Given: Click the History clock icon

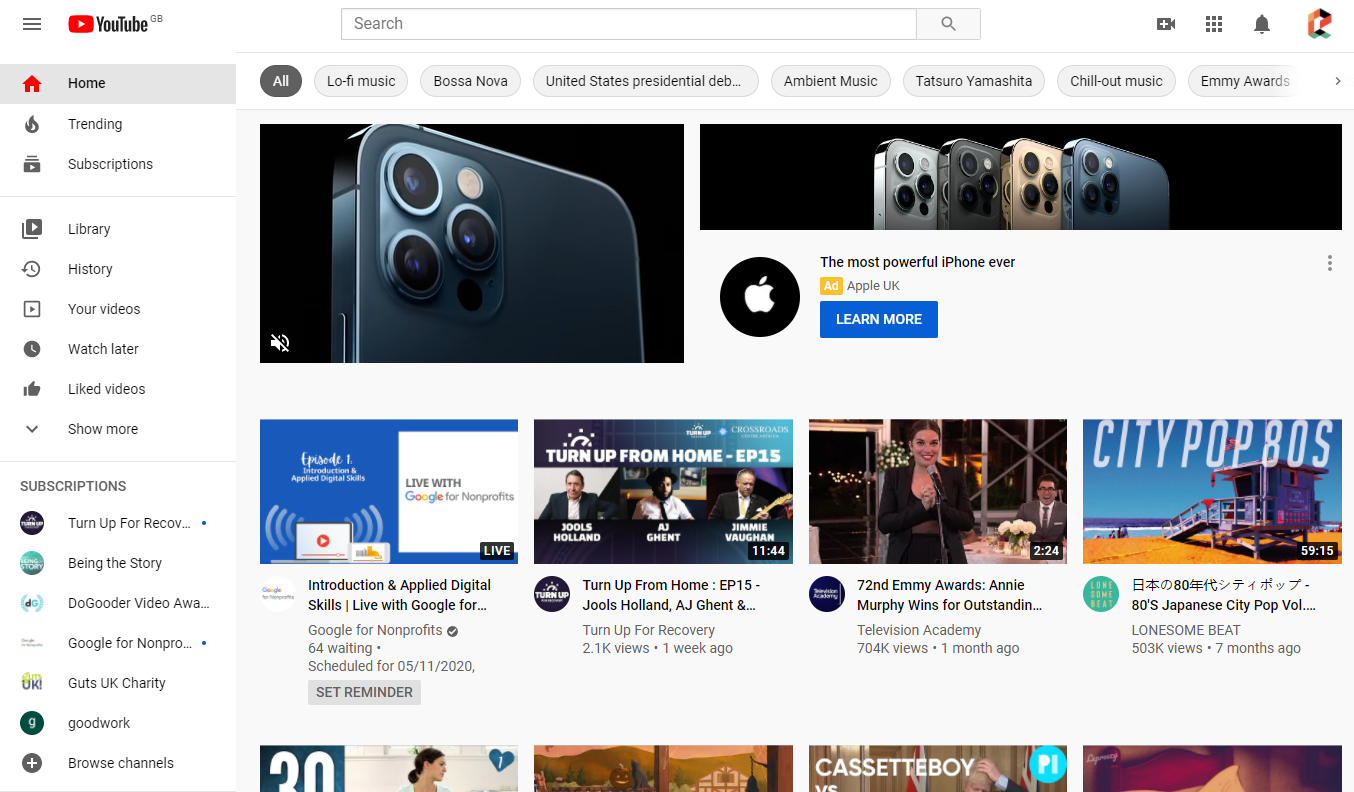Looking at the screenshot, I should [32, 269].
